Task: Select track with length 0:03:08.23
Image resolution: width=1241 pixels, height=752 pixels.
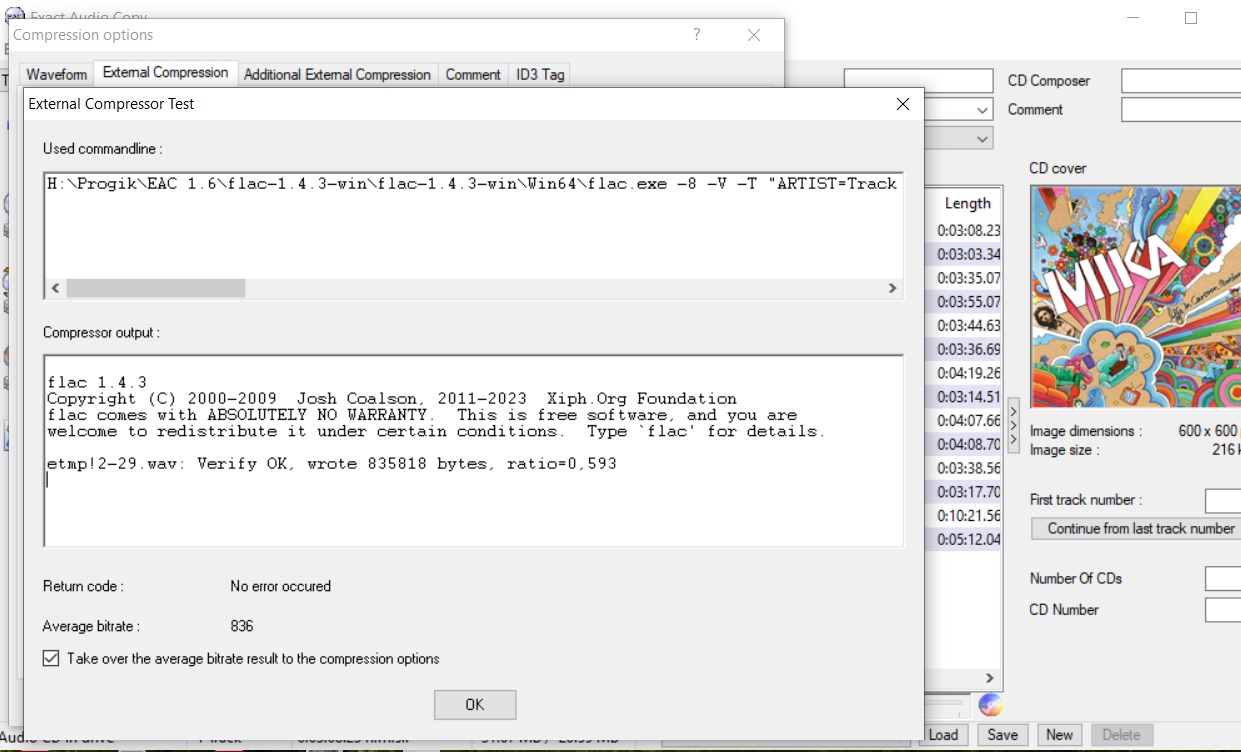Action: [968, 230]
